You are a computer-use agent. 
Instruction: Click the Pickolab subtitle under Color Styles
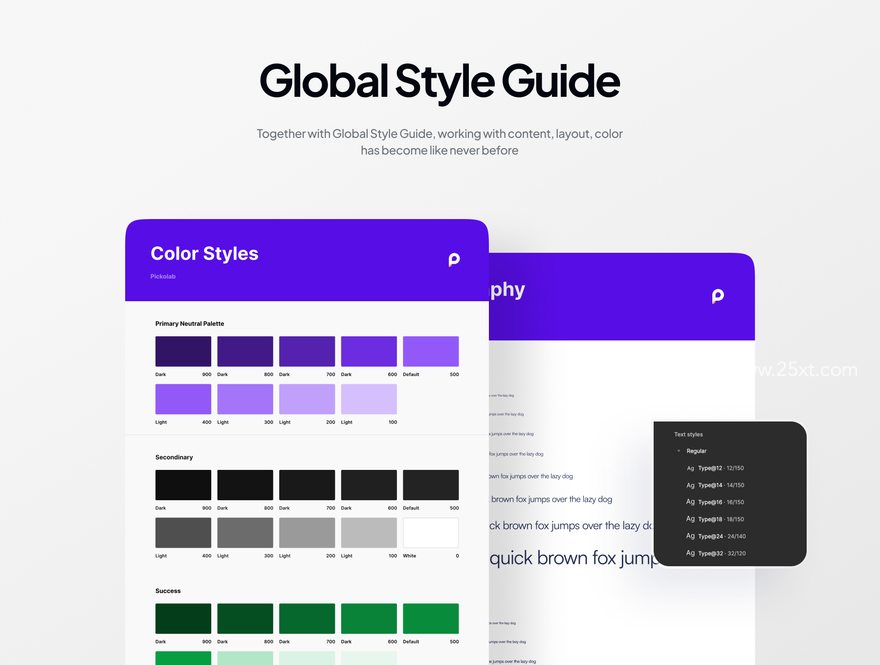click(163, 276)
